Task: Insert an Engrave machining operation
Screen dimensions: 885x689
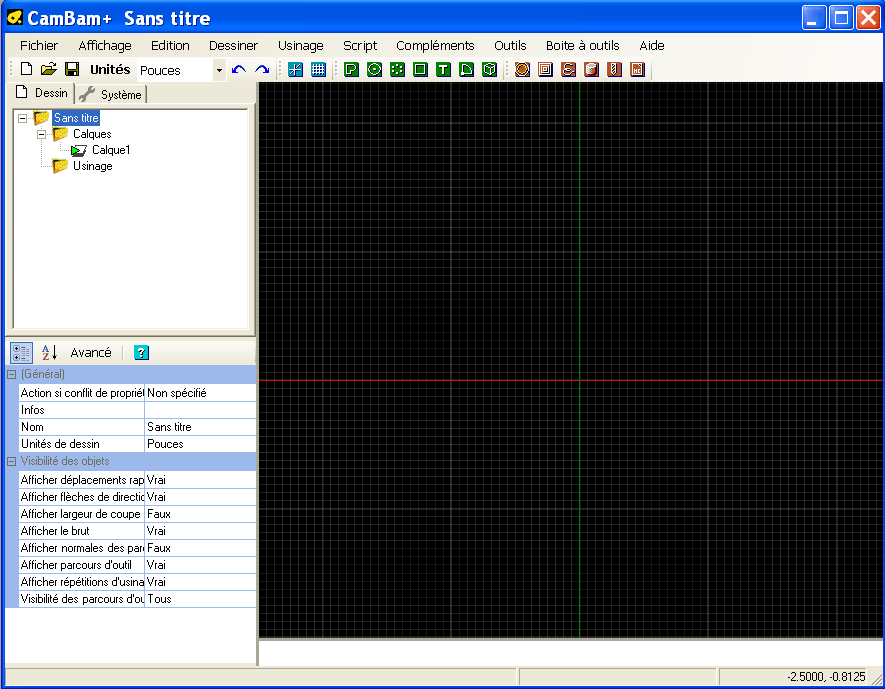Action: tap(568, 69)
